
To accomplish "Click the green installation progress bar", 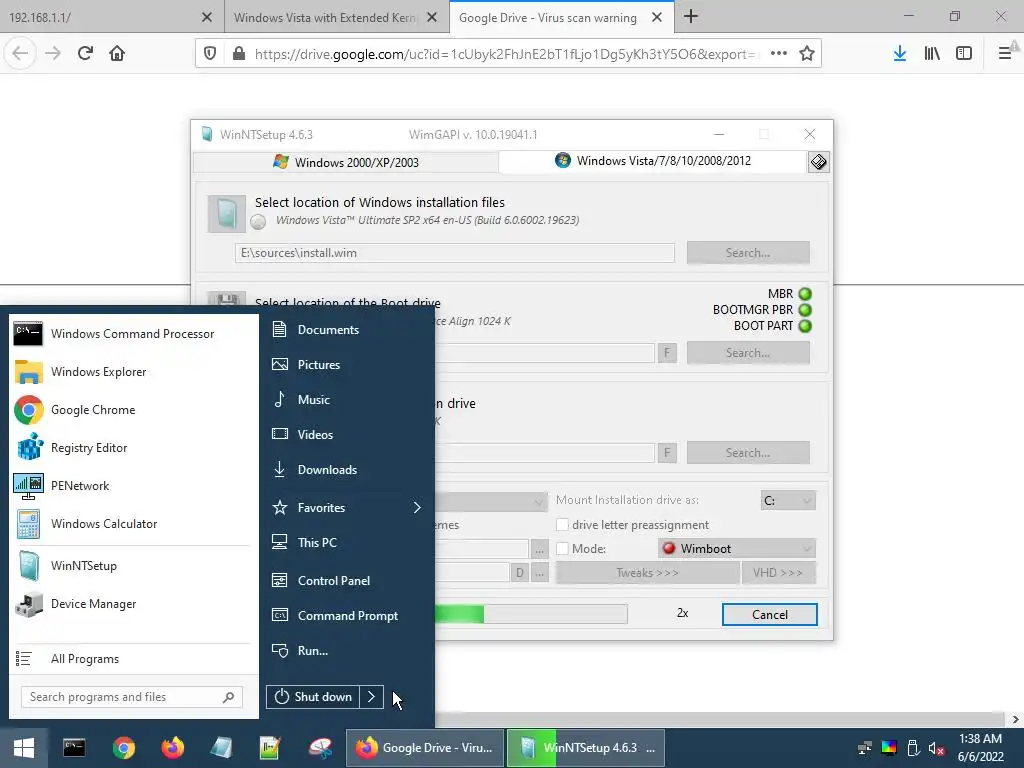I will pos(531,614).
